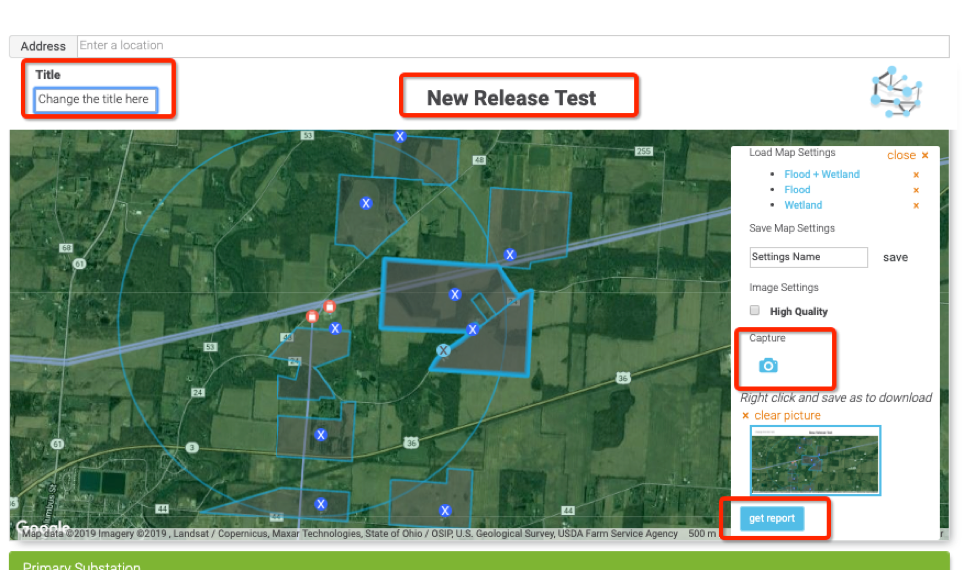Remove the Wetland saved setting with its x
This screenshot has height=570, width=974.
(x=915, y=206)
